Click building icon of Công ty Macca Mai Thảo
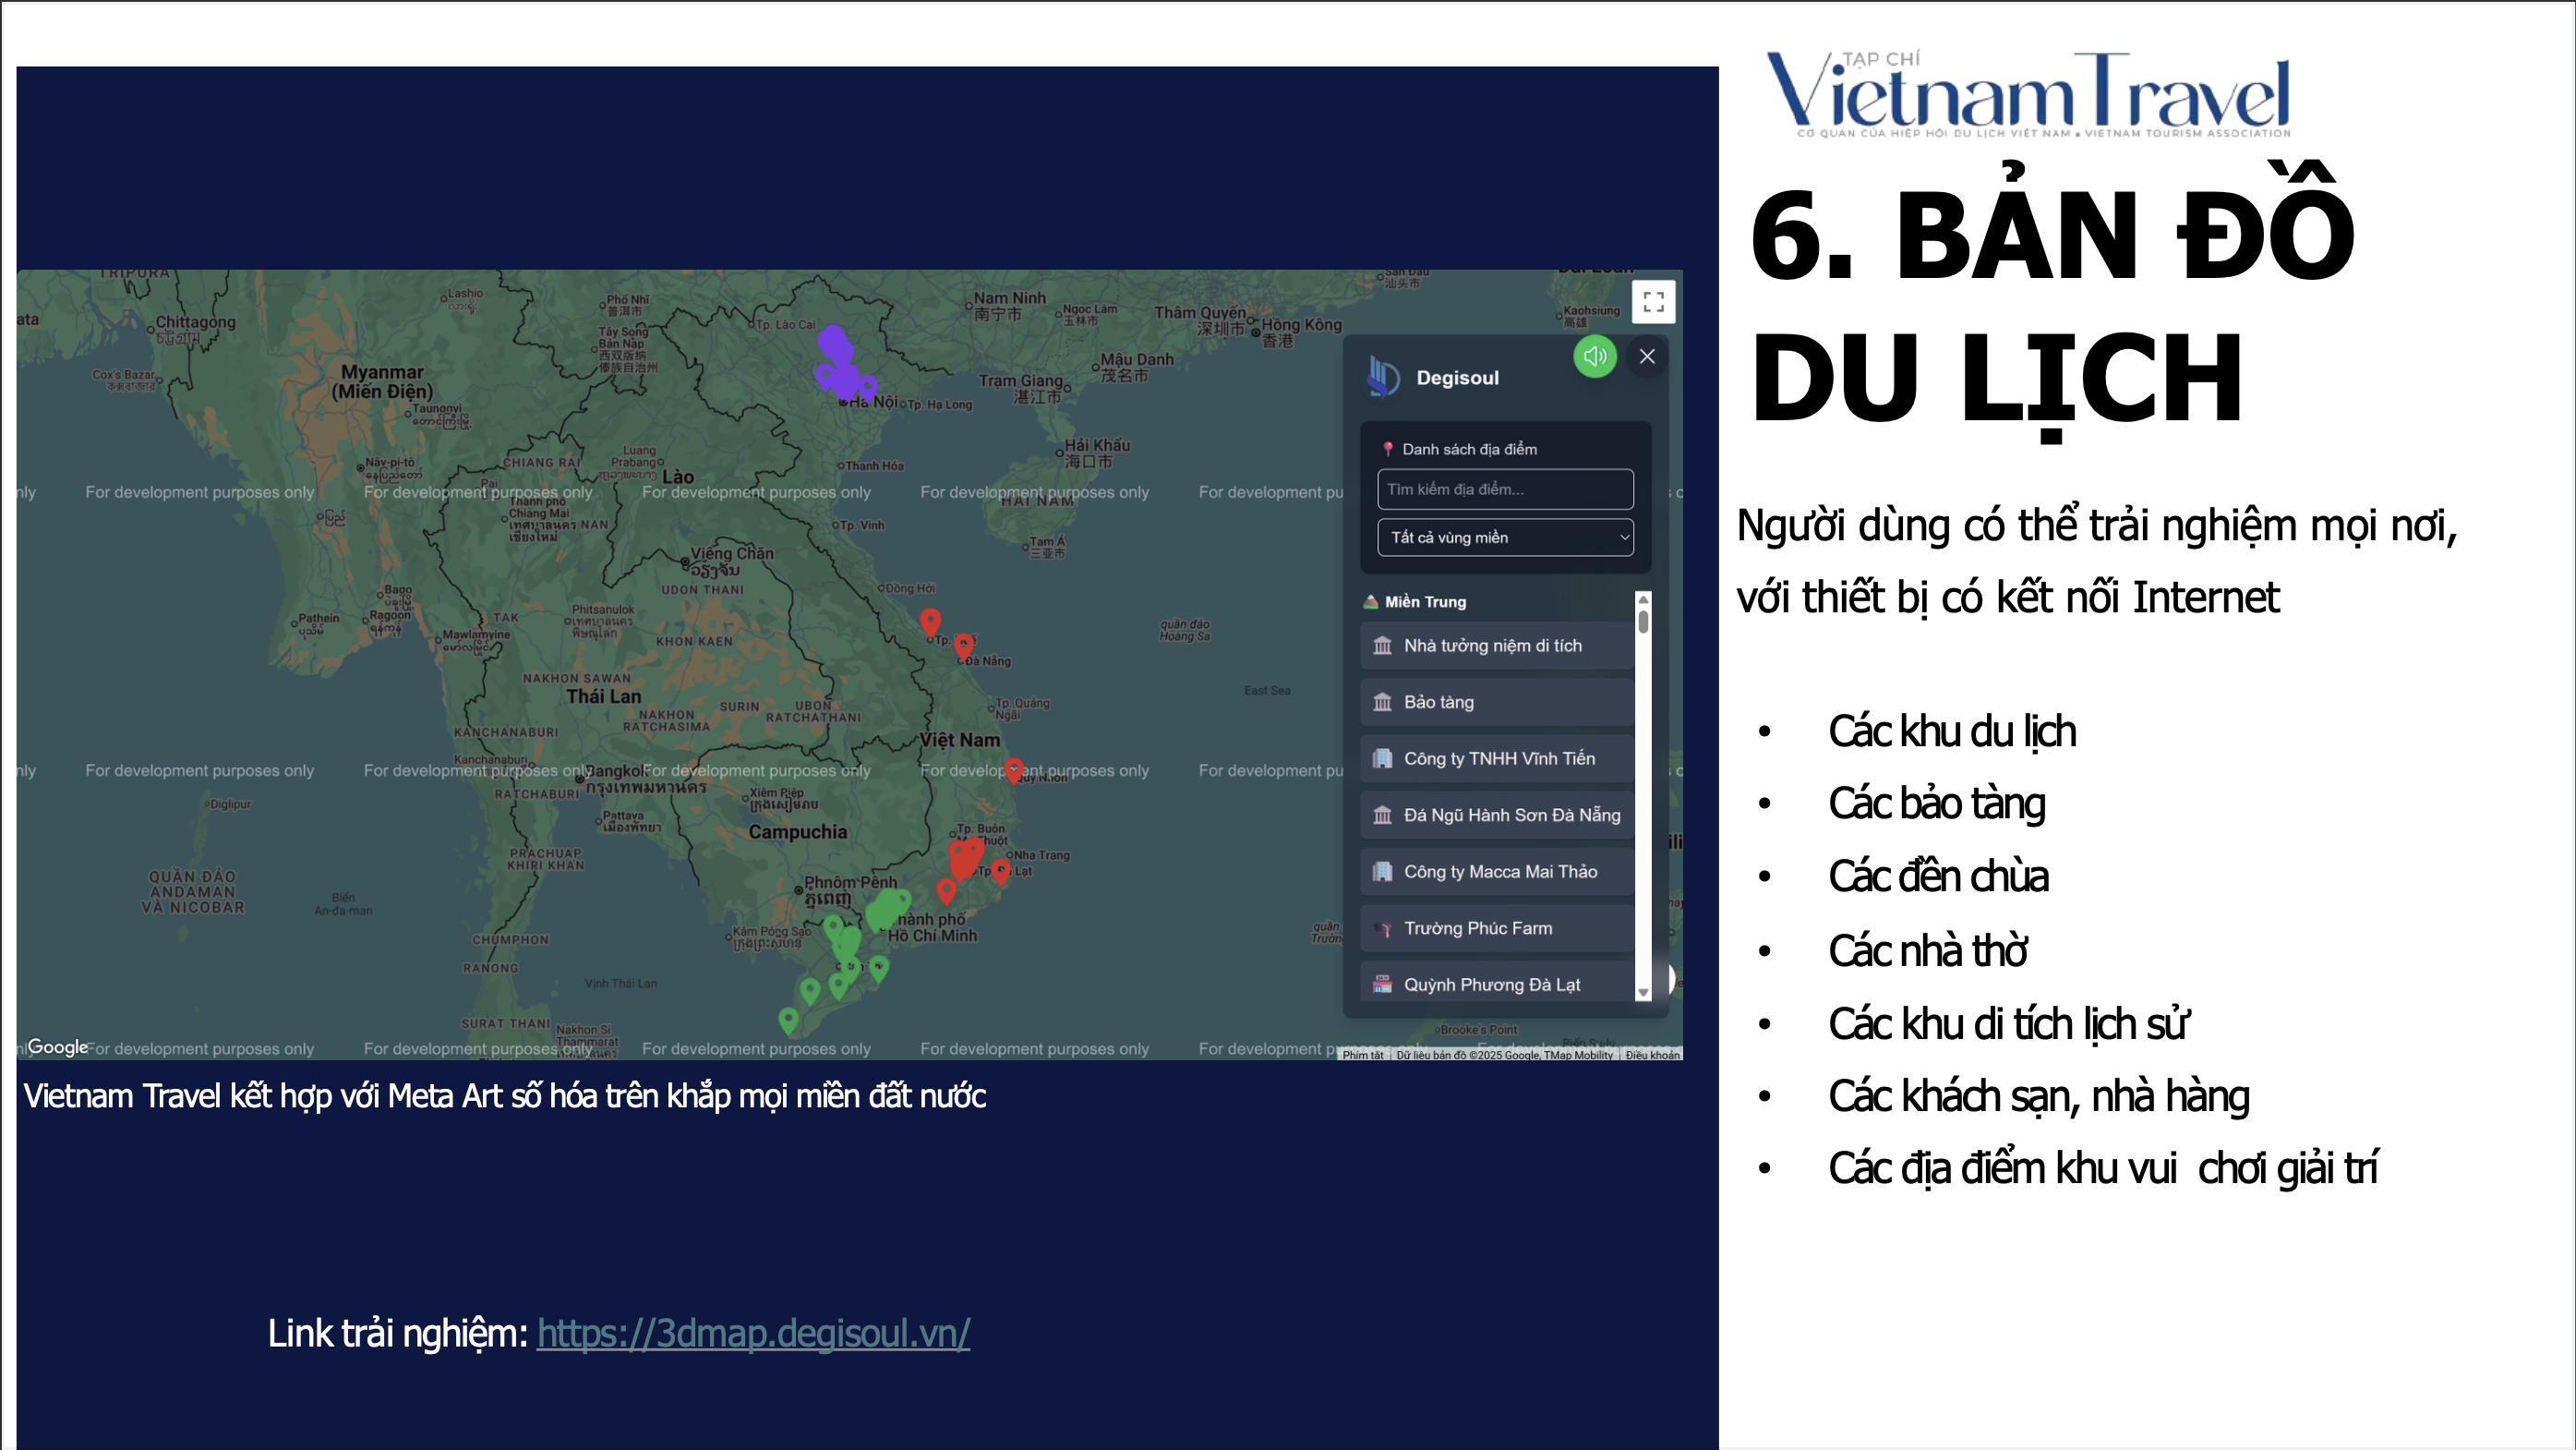Viewport: 2576px width, 1450px height. point(1382,872)
